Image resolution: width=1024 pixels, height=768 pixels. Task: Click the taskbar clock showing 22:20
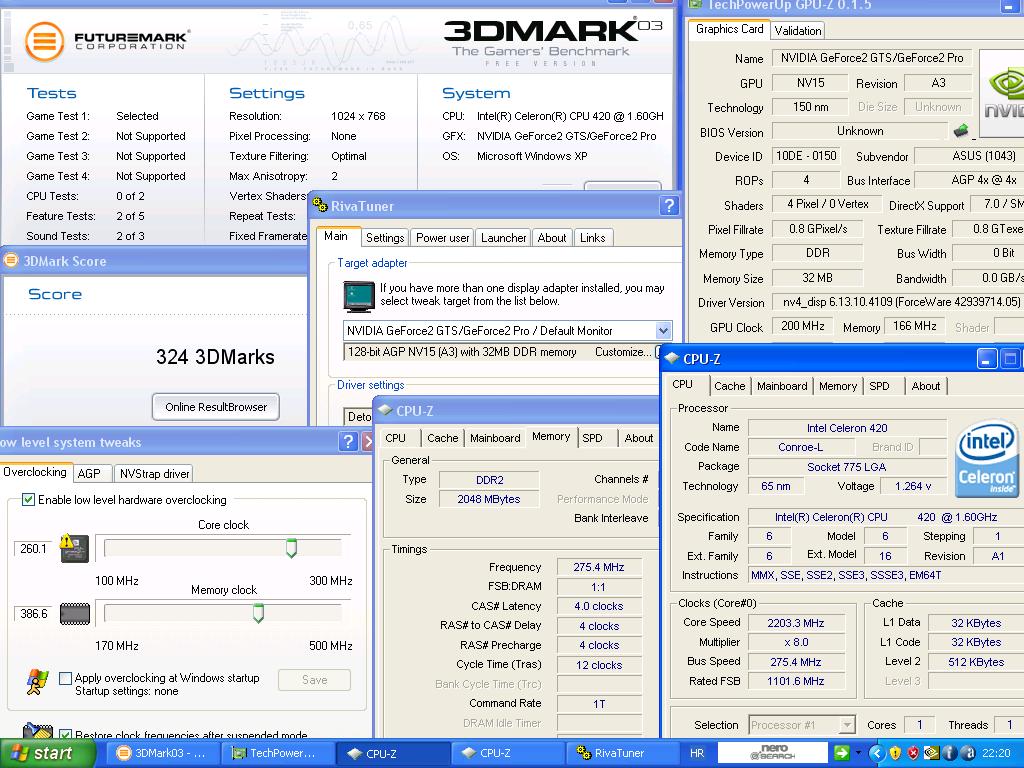point(996,753)
